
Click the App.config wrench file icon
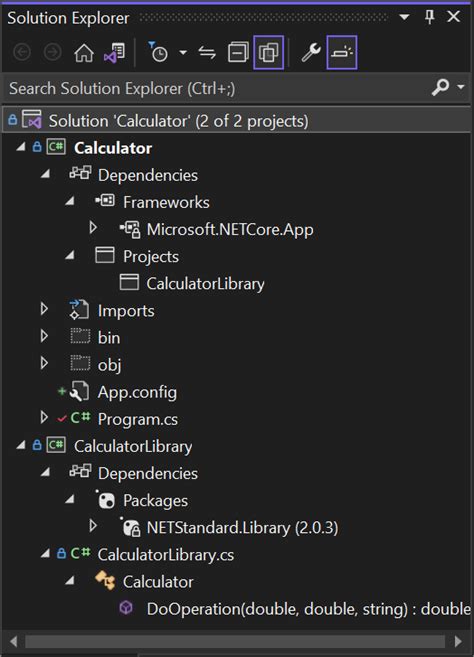(x=80, y=391)
